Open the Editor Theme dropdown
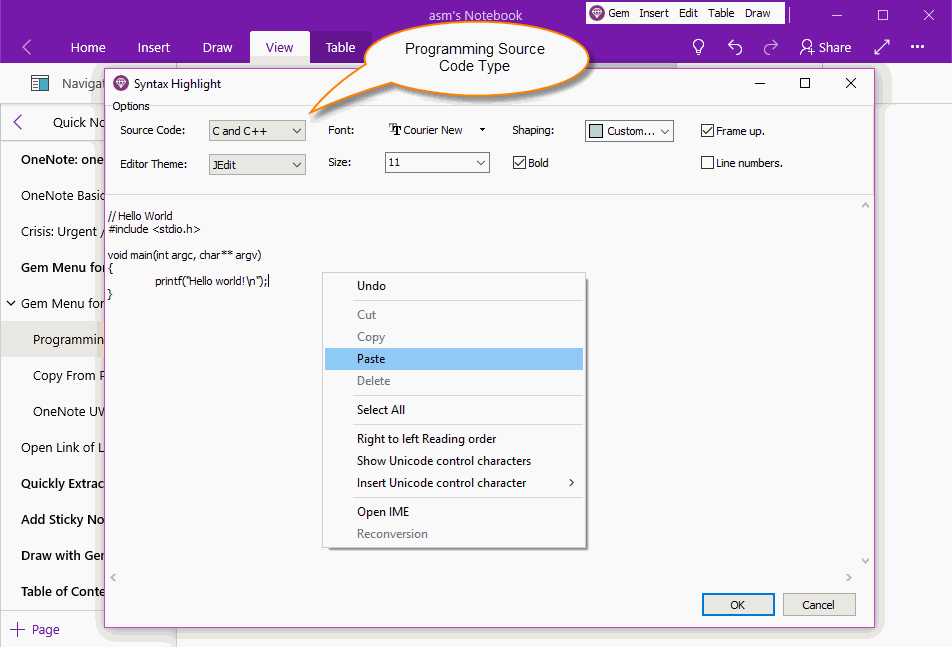The height and width of the screenshot is (647, 952). point(257,164)
